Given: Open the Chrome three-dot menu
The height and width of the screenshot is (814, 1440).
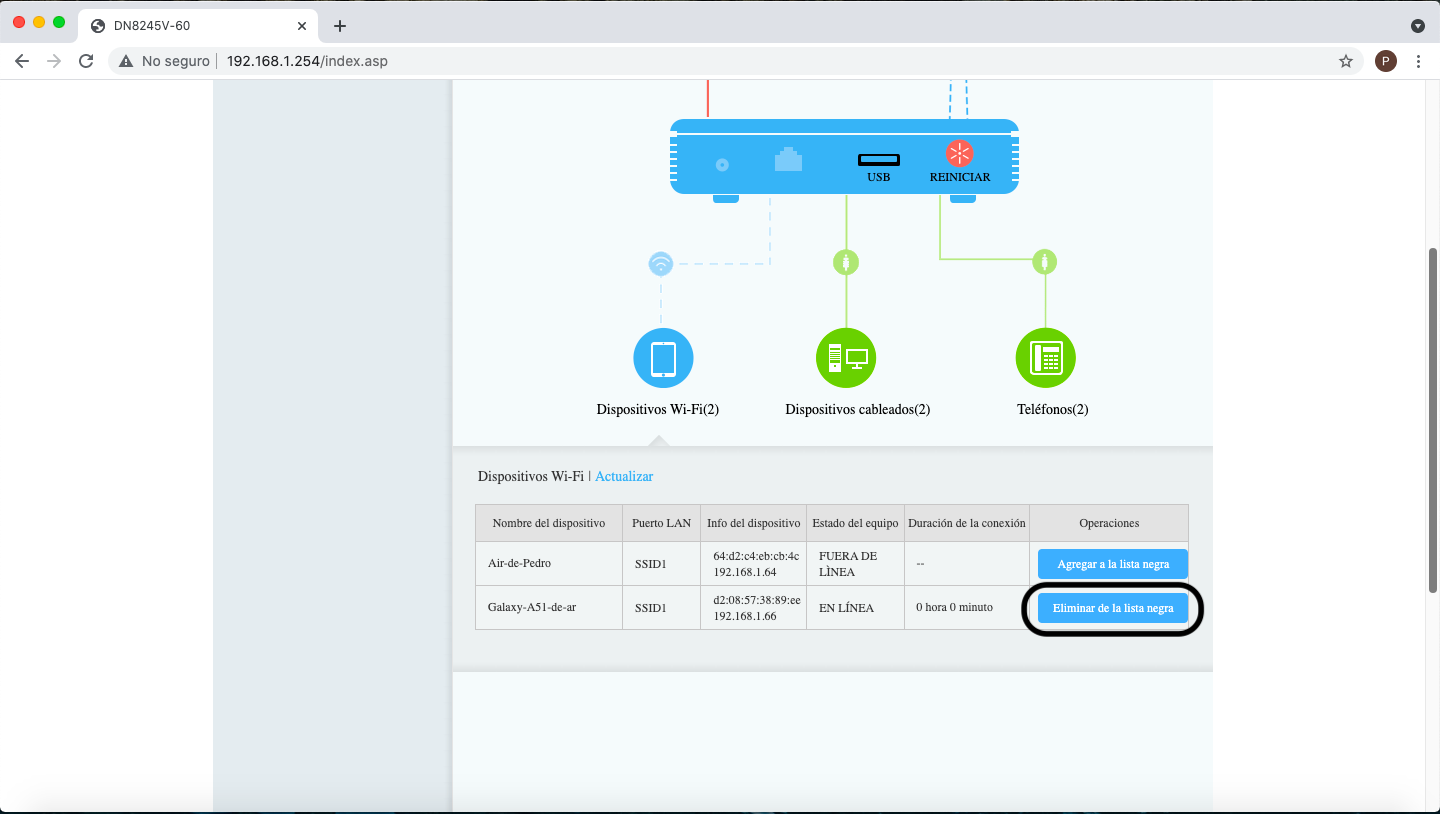Looking at the screenshot, I should (1418, 61).
